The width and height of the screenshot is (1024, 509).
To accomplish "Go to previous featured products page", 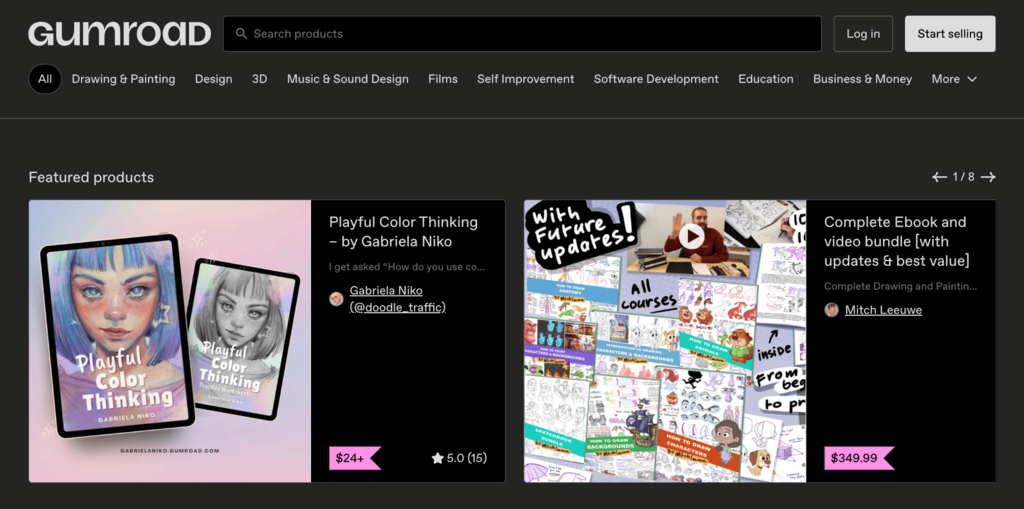I will (x=939, y=177).
